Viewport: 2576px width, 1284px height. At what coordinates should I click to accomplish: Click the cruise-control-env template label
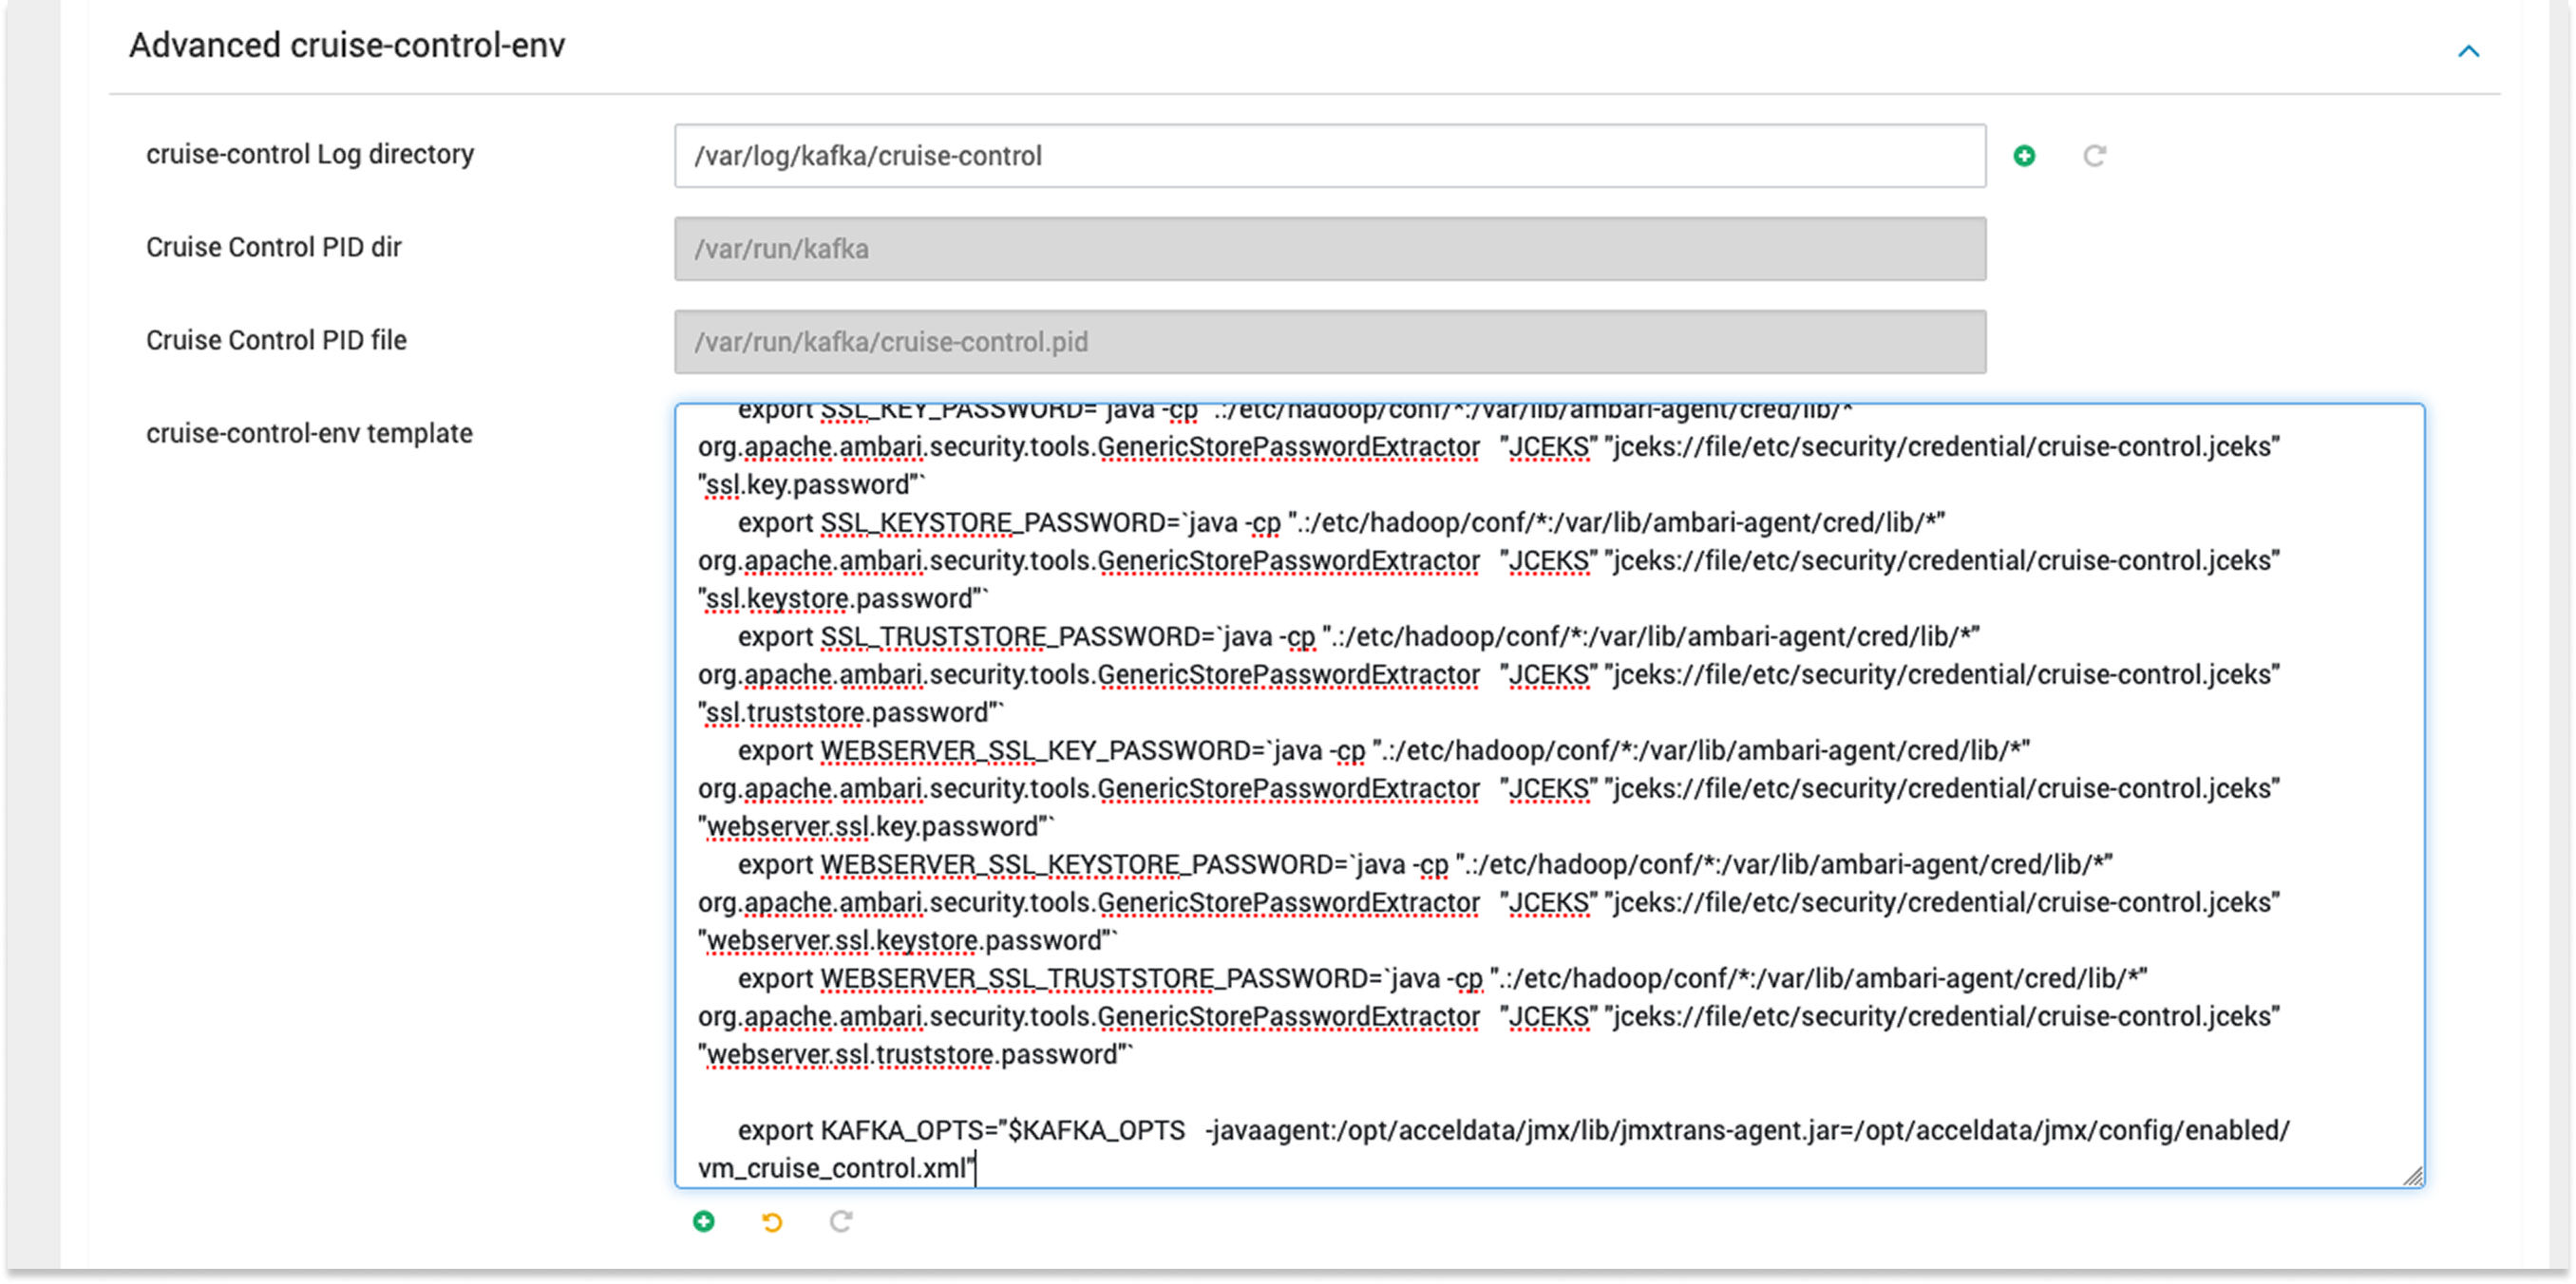309,433
